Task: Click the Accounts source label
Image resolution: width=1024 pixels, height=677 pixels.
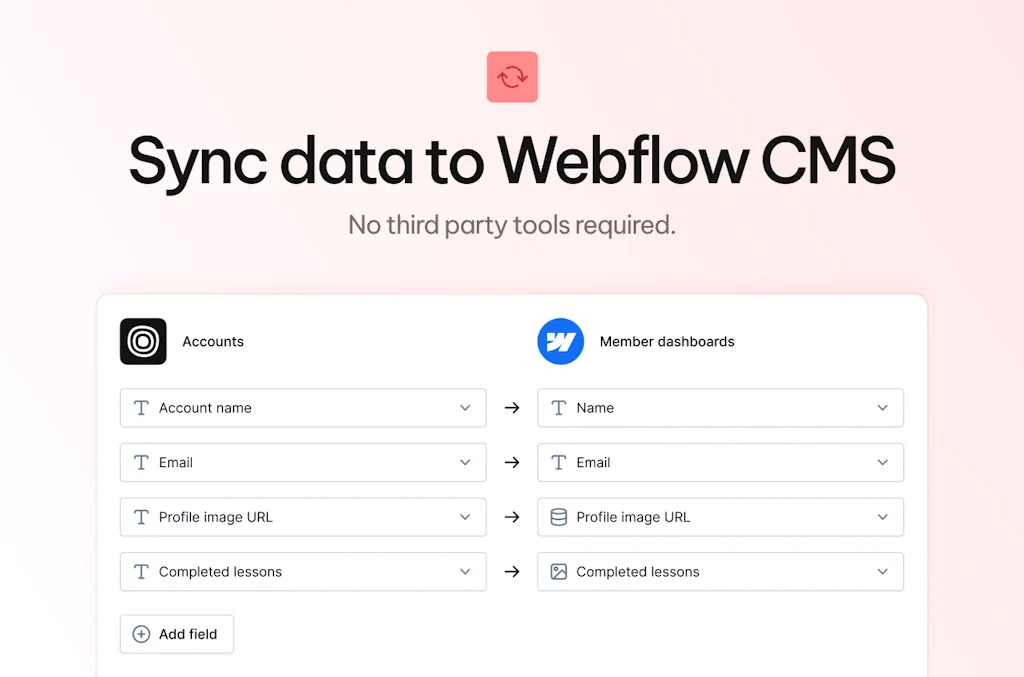Action: [x=213, y=341]
